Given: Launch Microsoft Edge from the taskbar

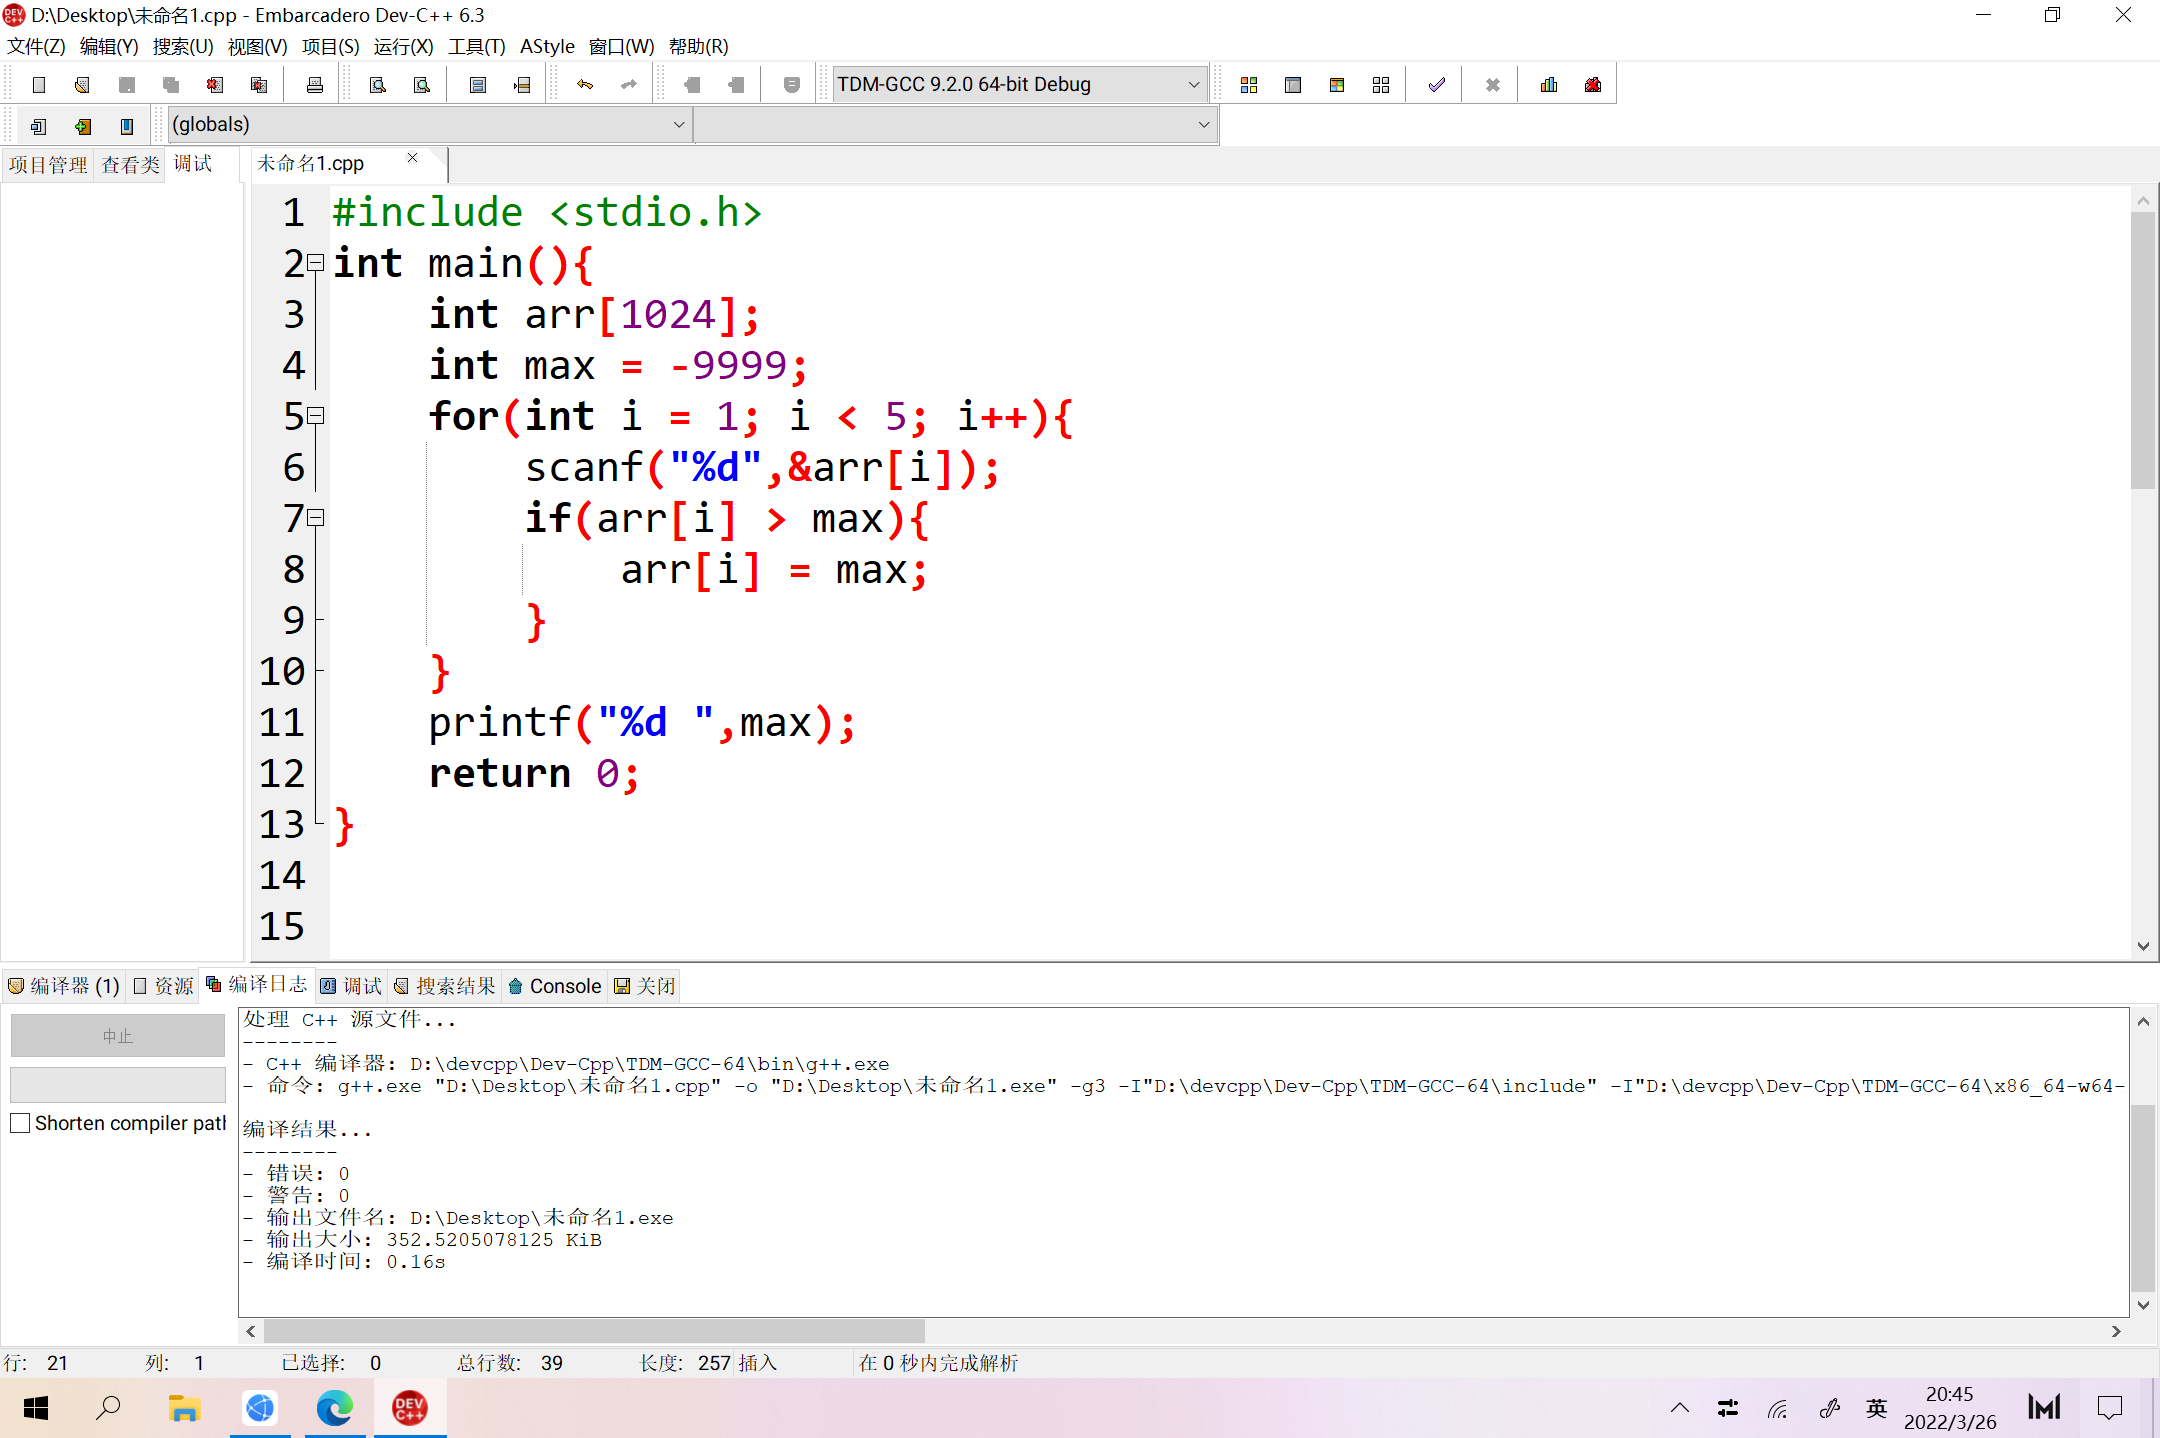Looking at the screenshot, I should tap(334, 1407).
